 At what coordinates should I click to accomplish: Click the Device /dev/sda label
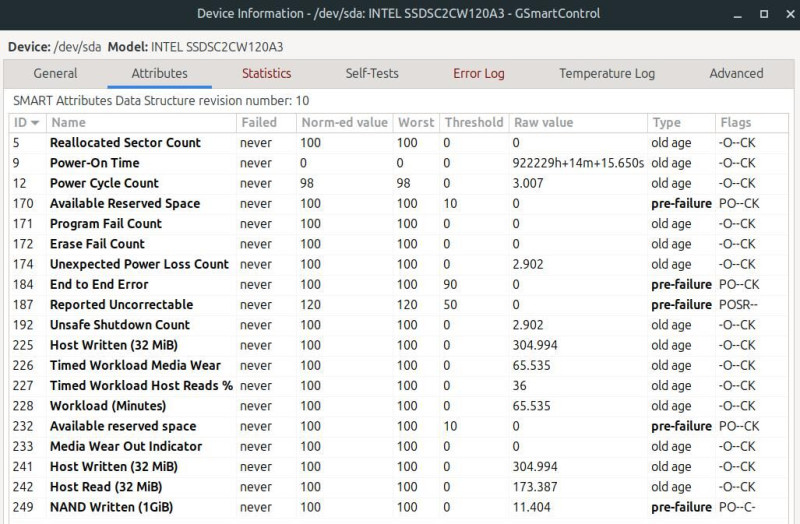pos(55,47)
